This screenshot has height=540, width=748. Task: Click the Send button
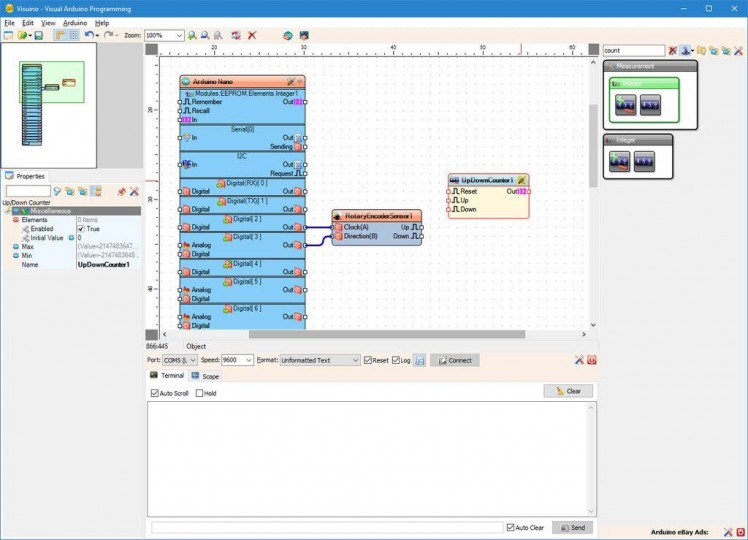[573, 527]
